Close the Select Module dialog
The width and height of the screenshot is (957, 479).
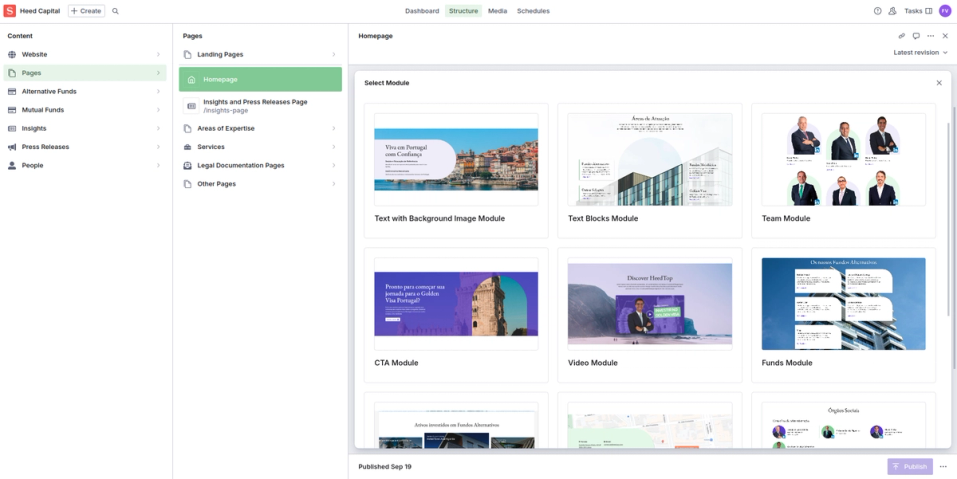pyautogui.click(x=939, y=83)
